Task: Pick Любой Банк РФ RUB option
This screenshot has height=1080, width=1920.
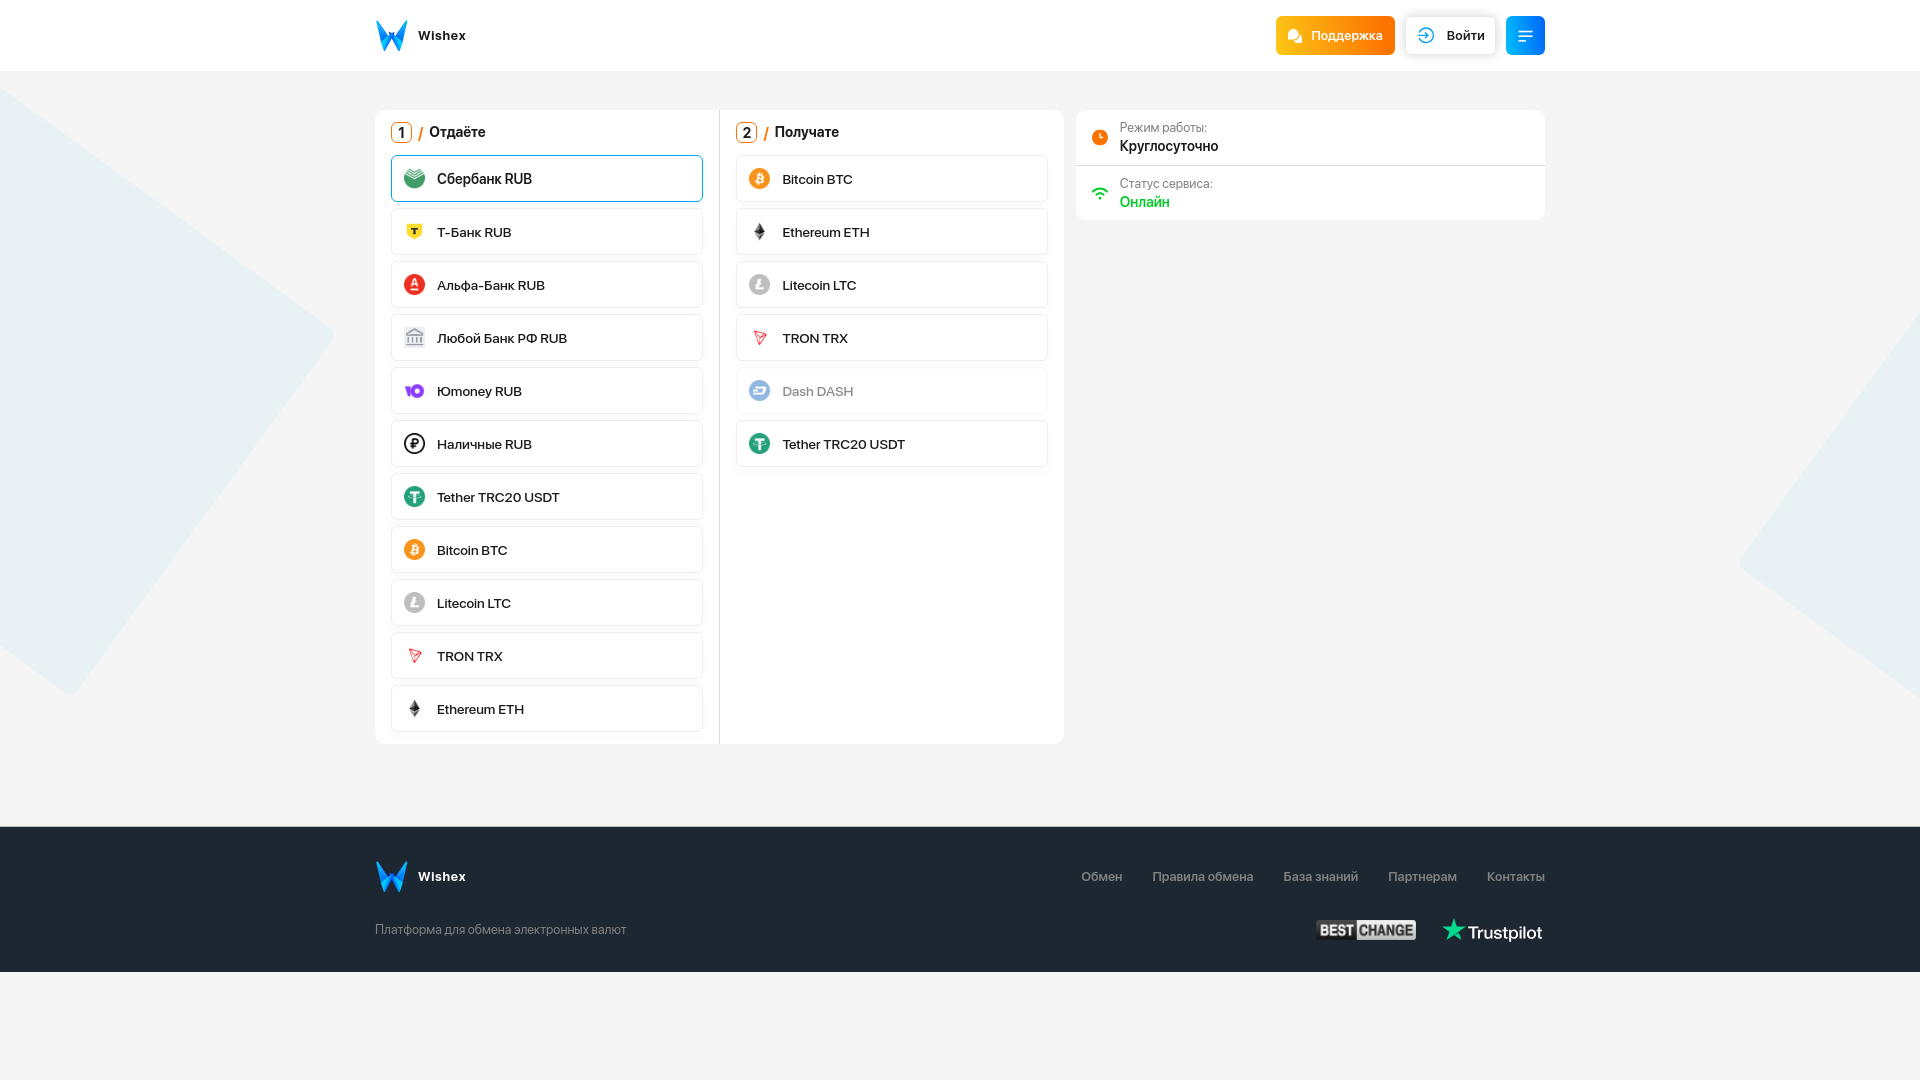Action: click(547, 338)
